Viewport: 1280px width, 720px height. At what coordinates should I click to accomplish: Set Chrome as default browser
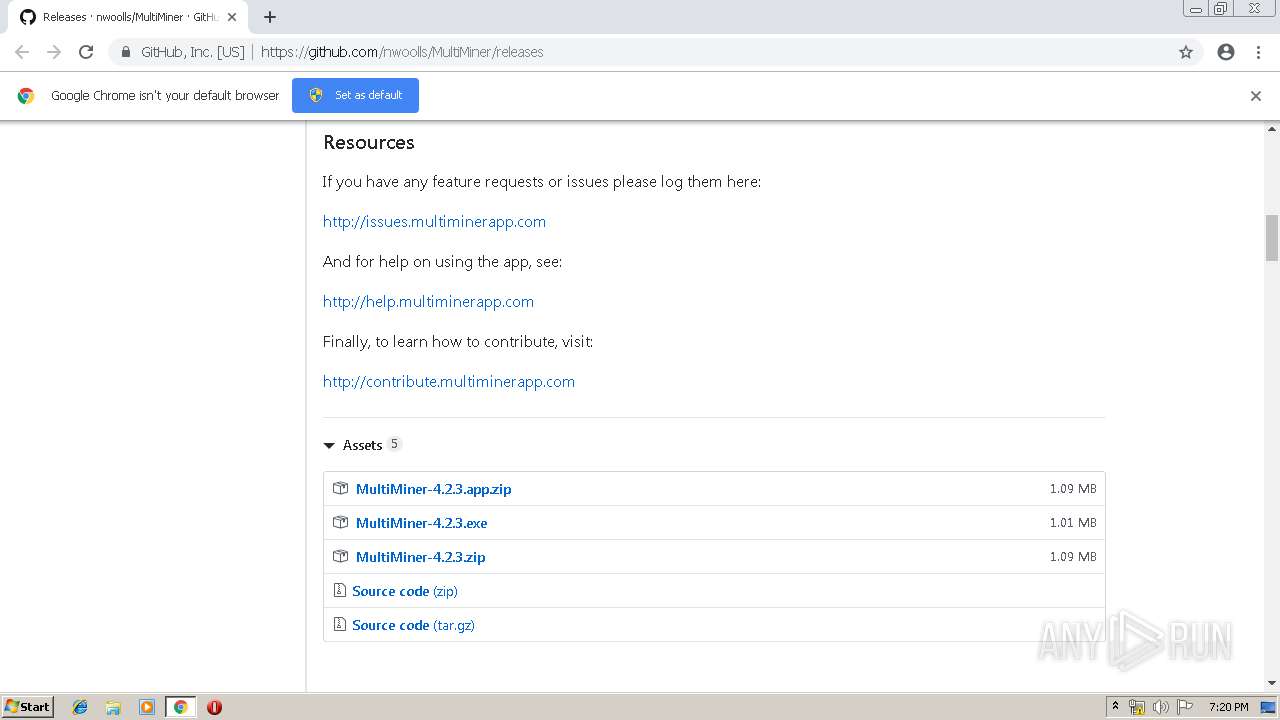click(x=355, y=95)
